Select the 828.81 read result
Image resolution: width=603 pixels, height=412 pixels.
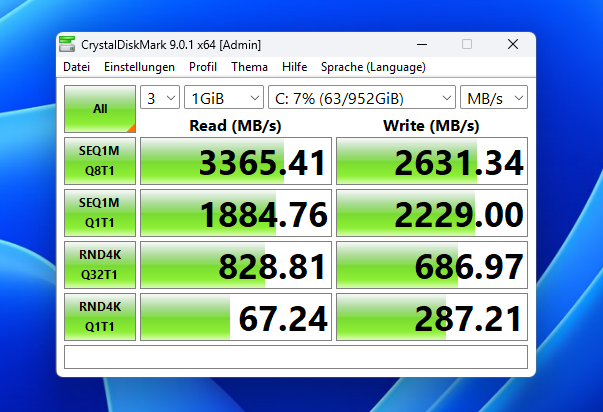pyautogui.click(x=236, y=265)
